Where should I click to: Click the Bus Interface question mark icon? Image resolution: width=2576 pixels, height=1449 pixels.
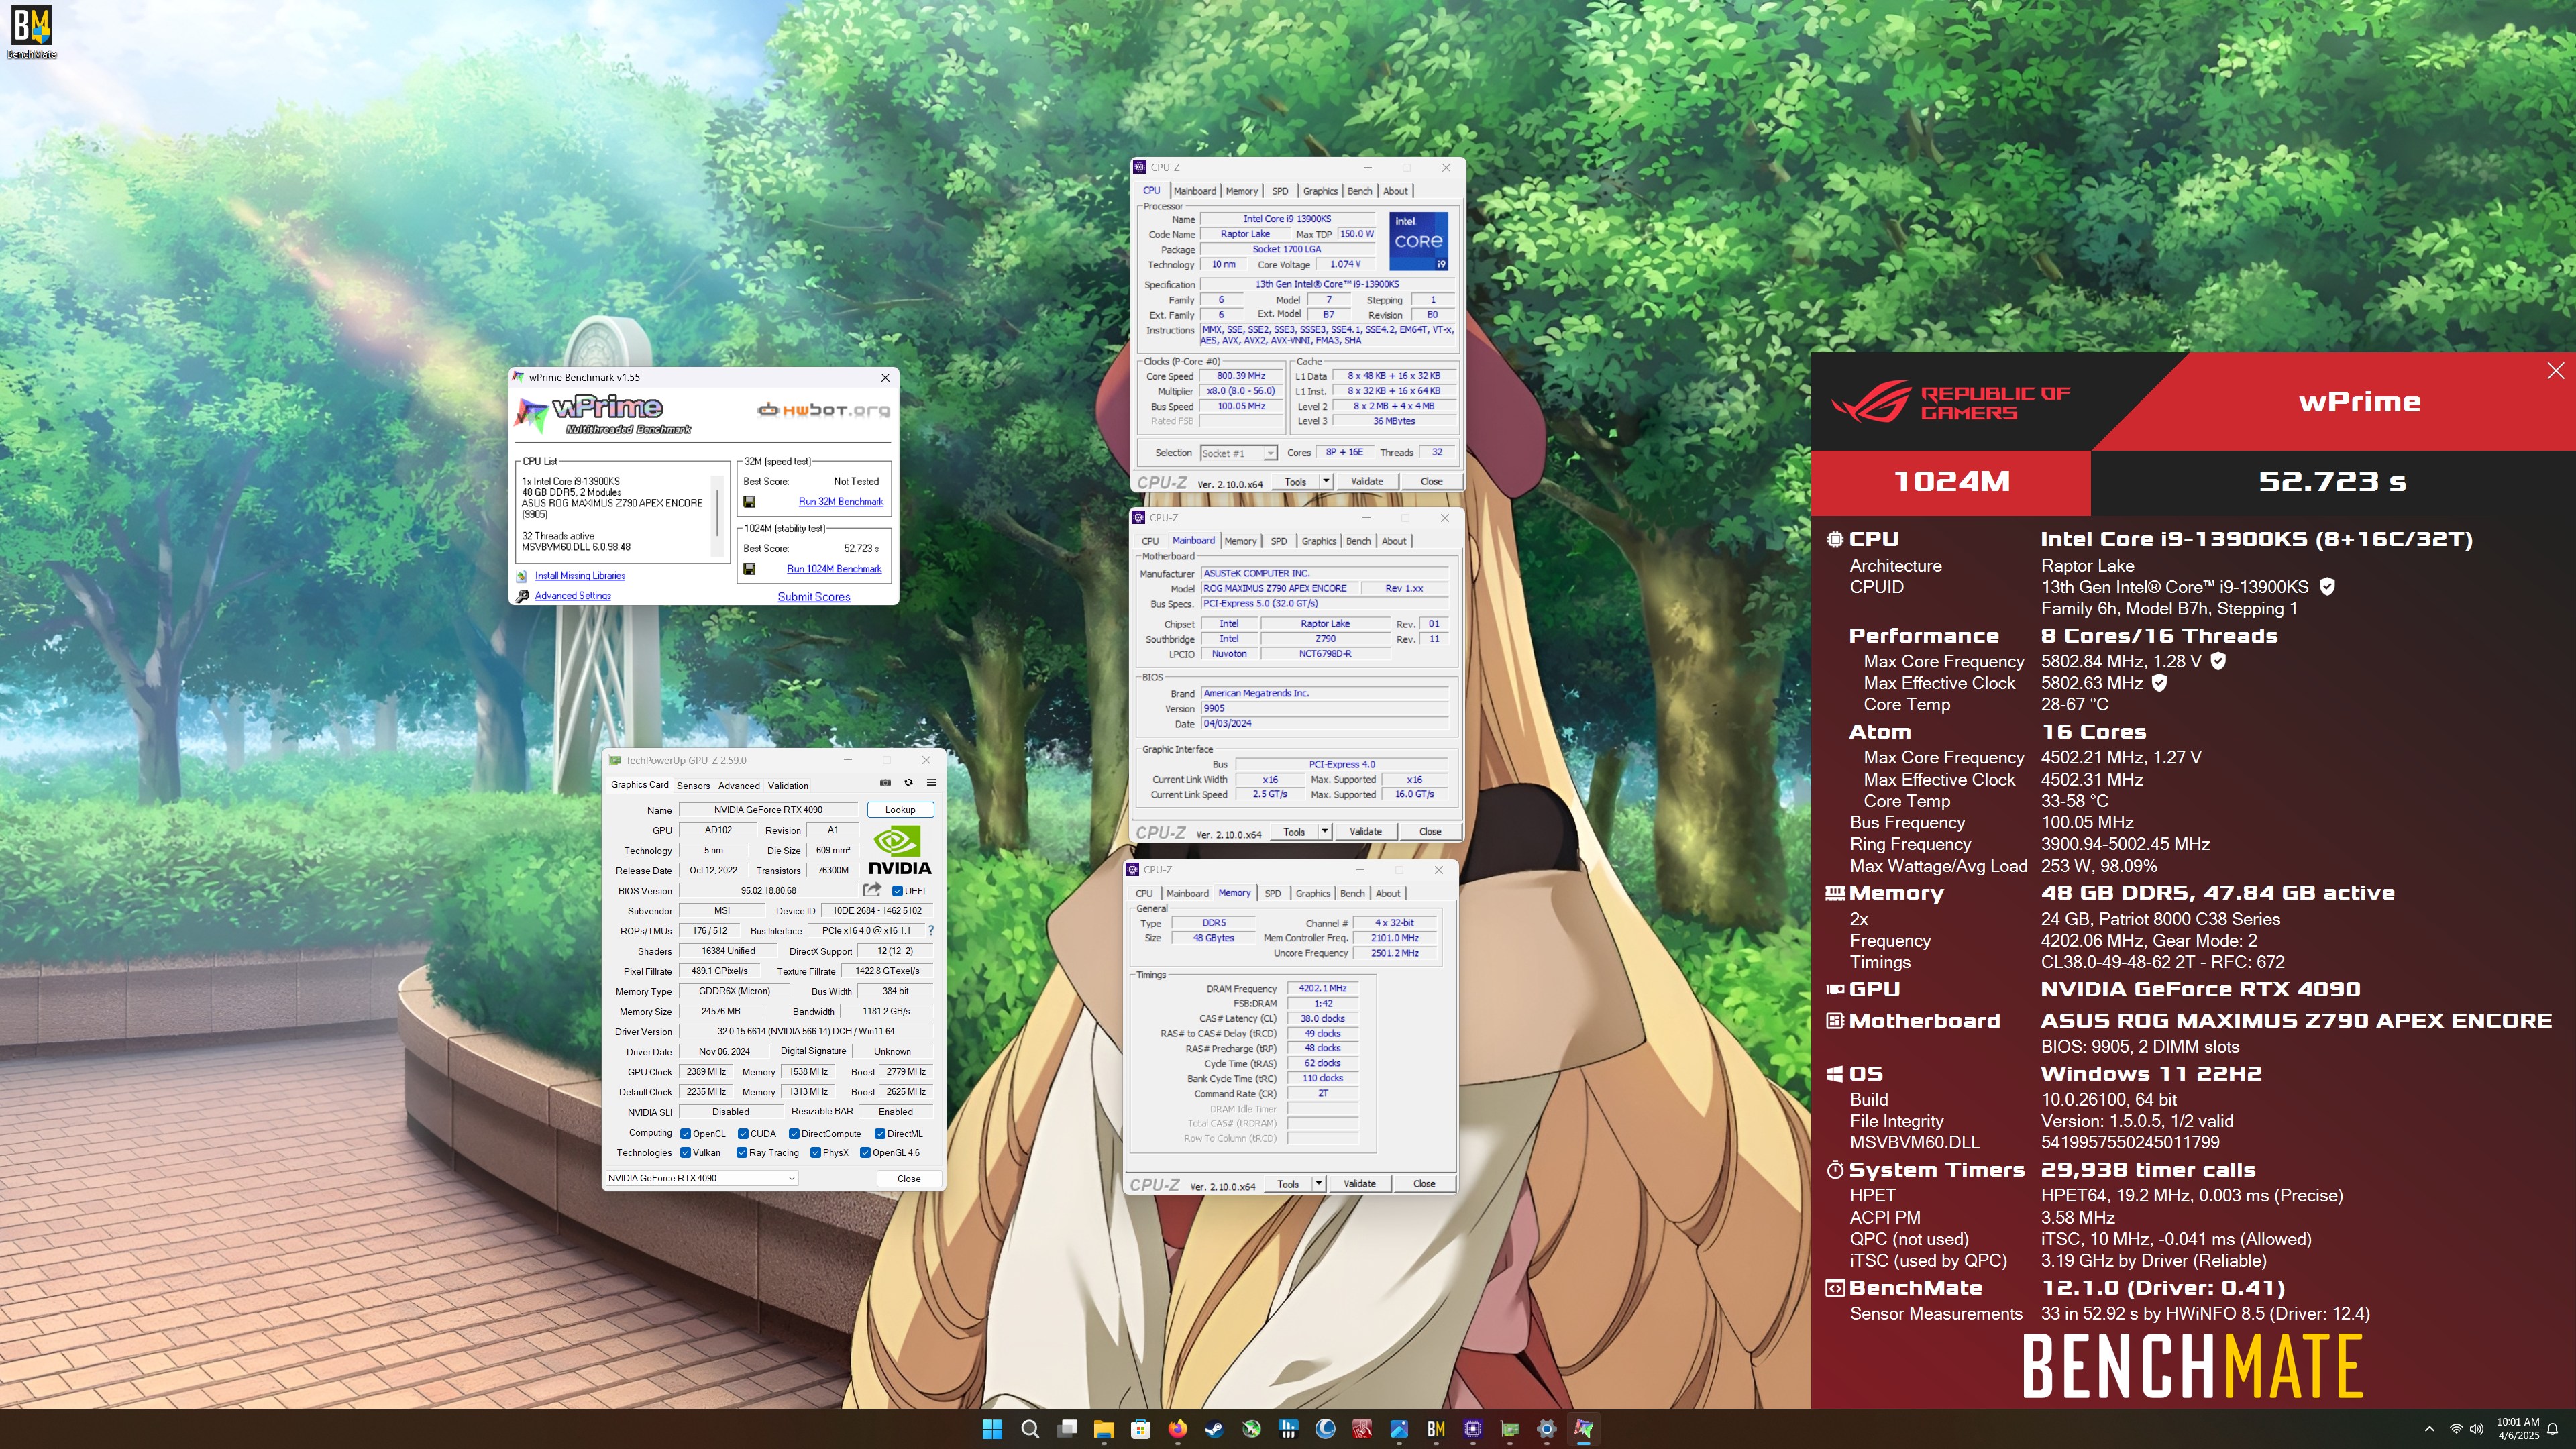click(x=931, y=931)
